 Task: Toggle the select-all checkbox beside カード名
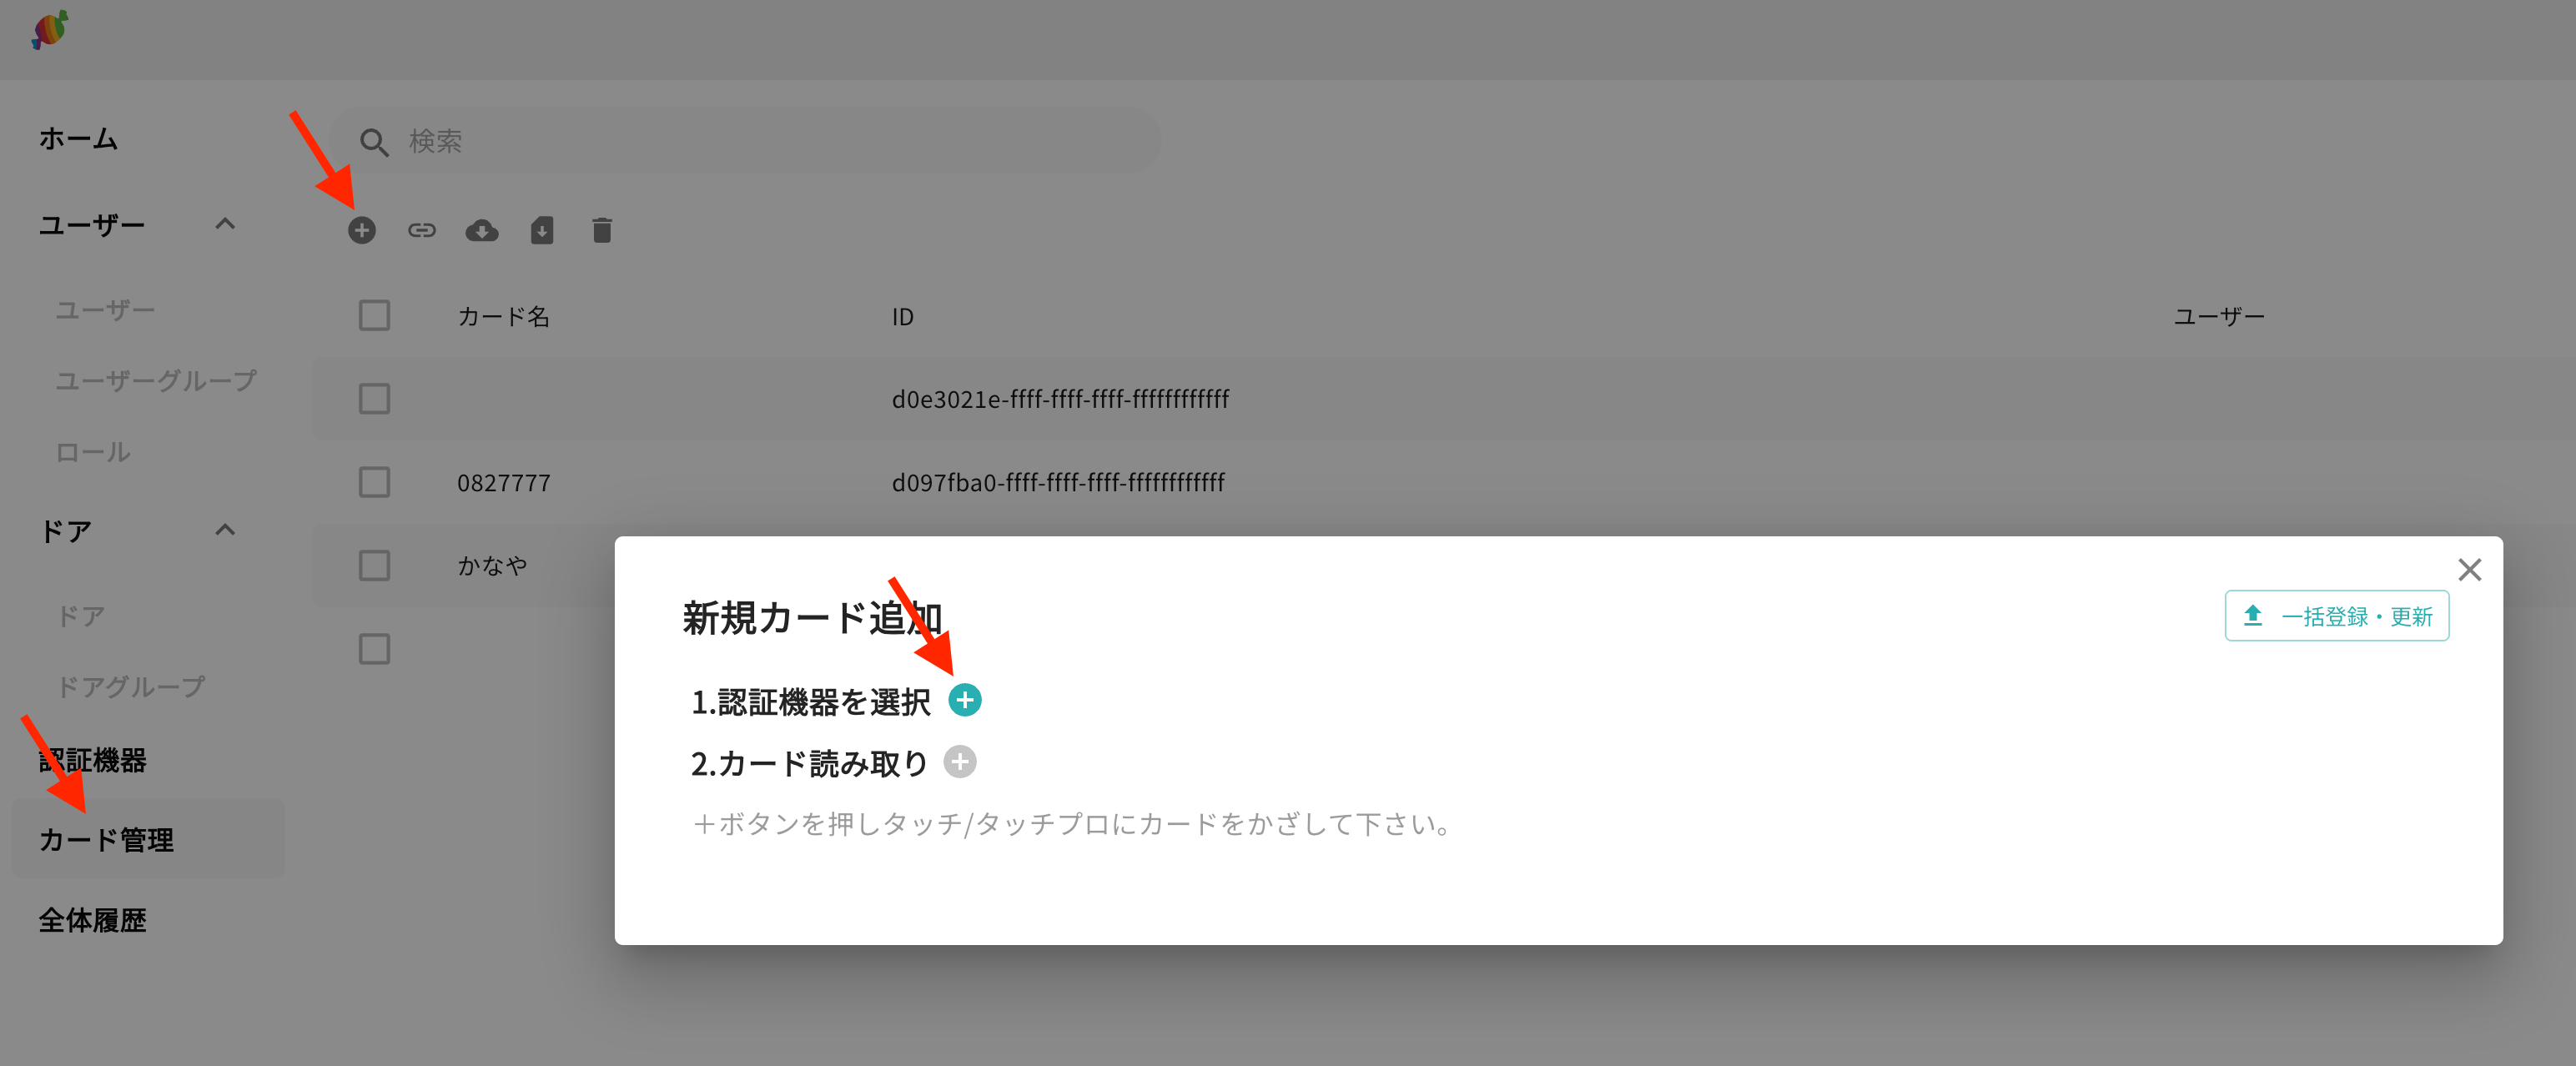[374, 316]
